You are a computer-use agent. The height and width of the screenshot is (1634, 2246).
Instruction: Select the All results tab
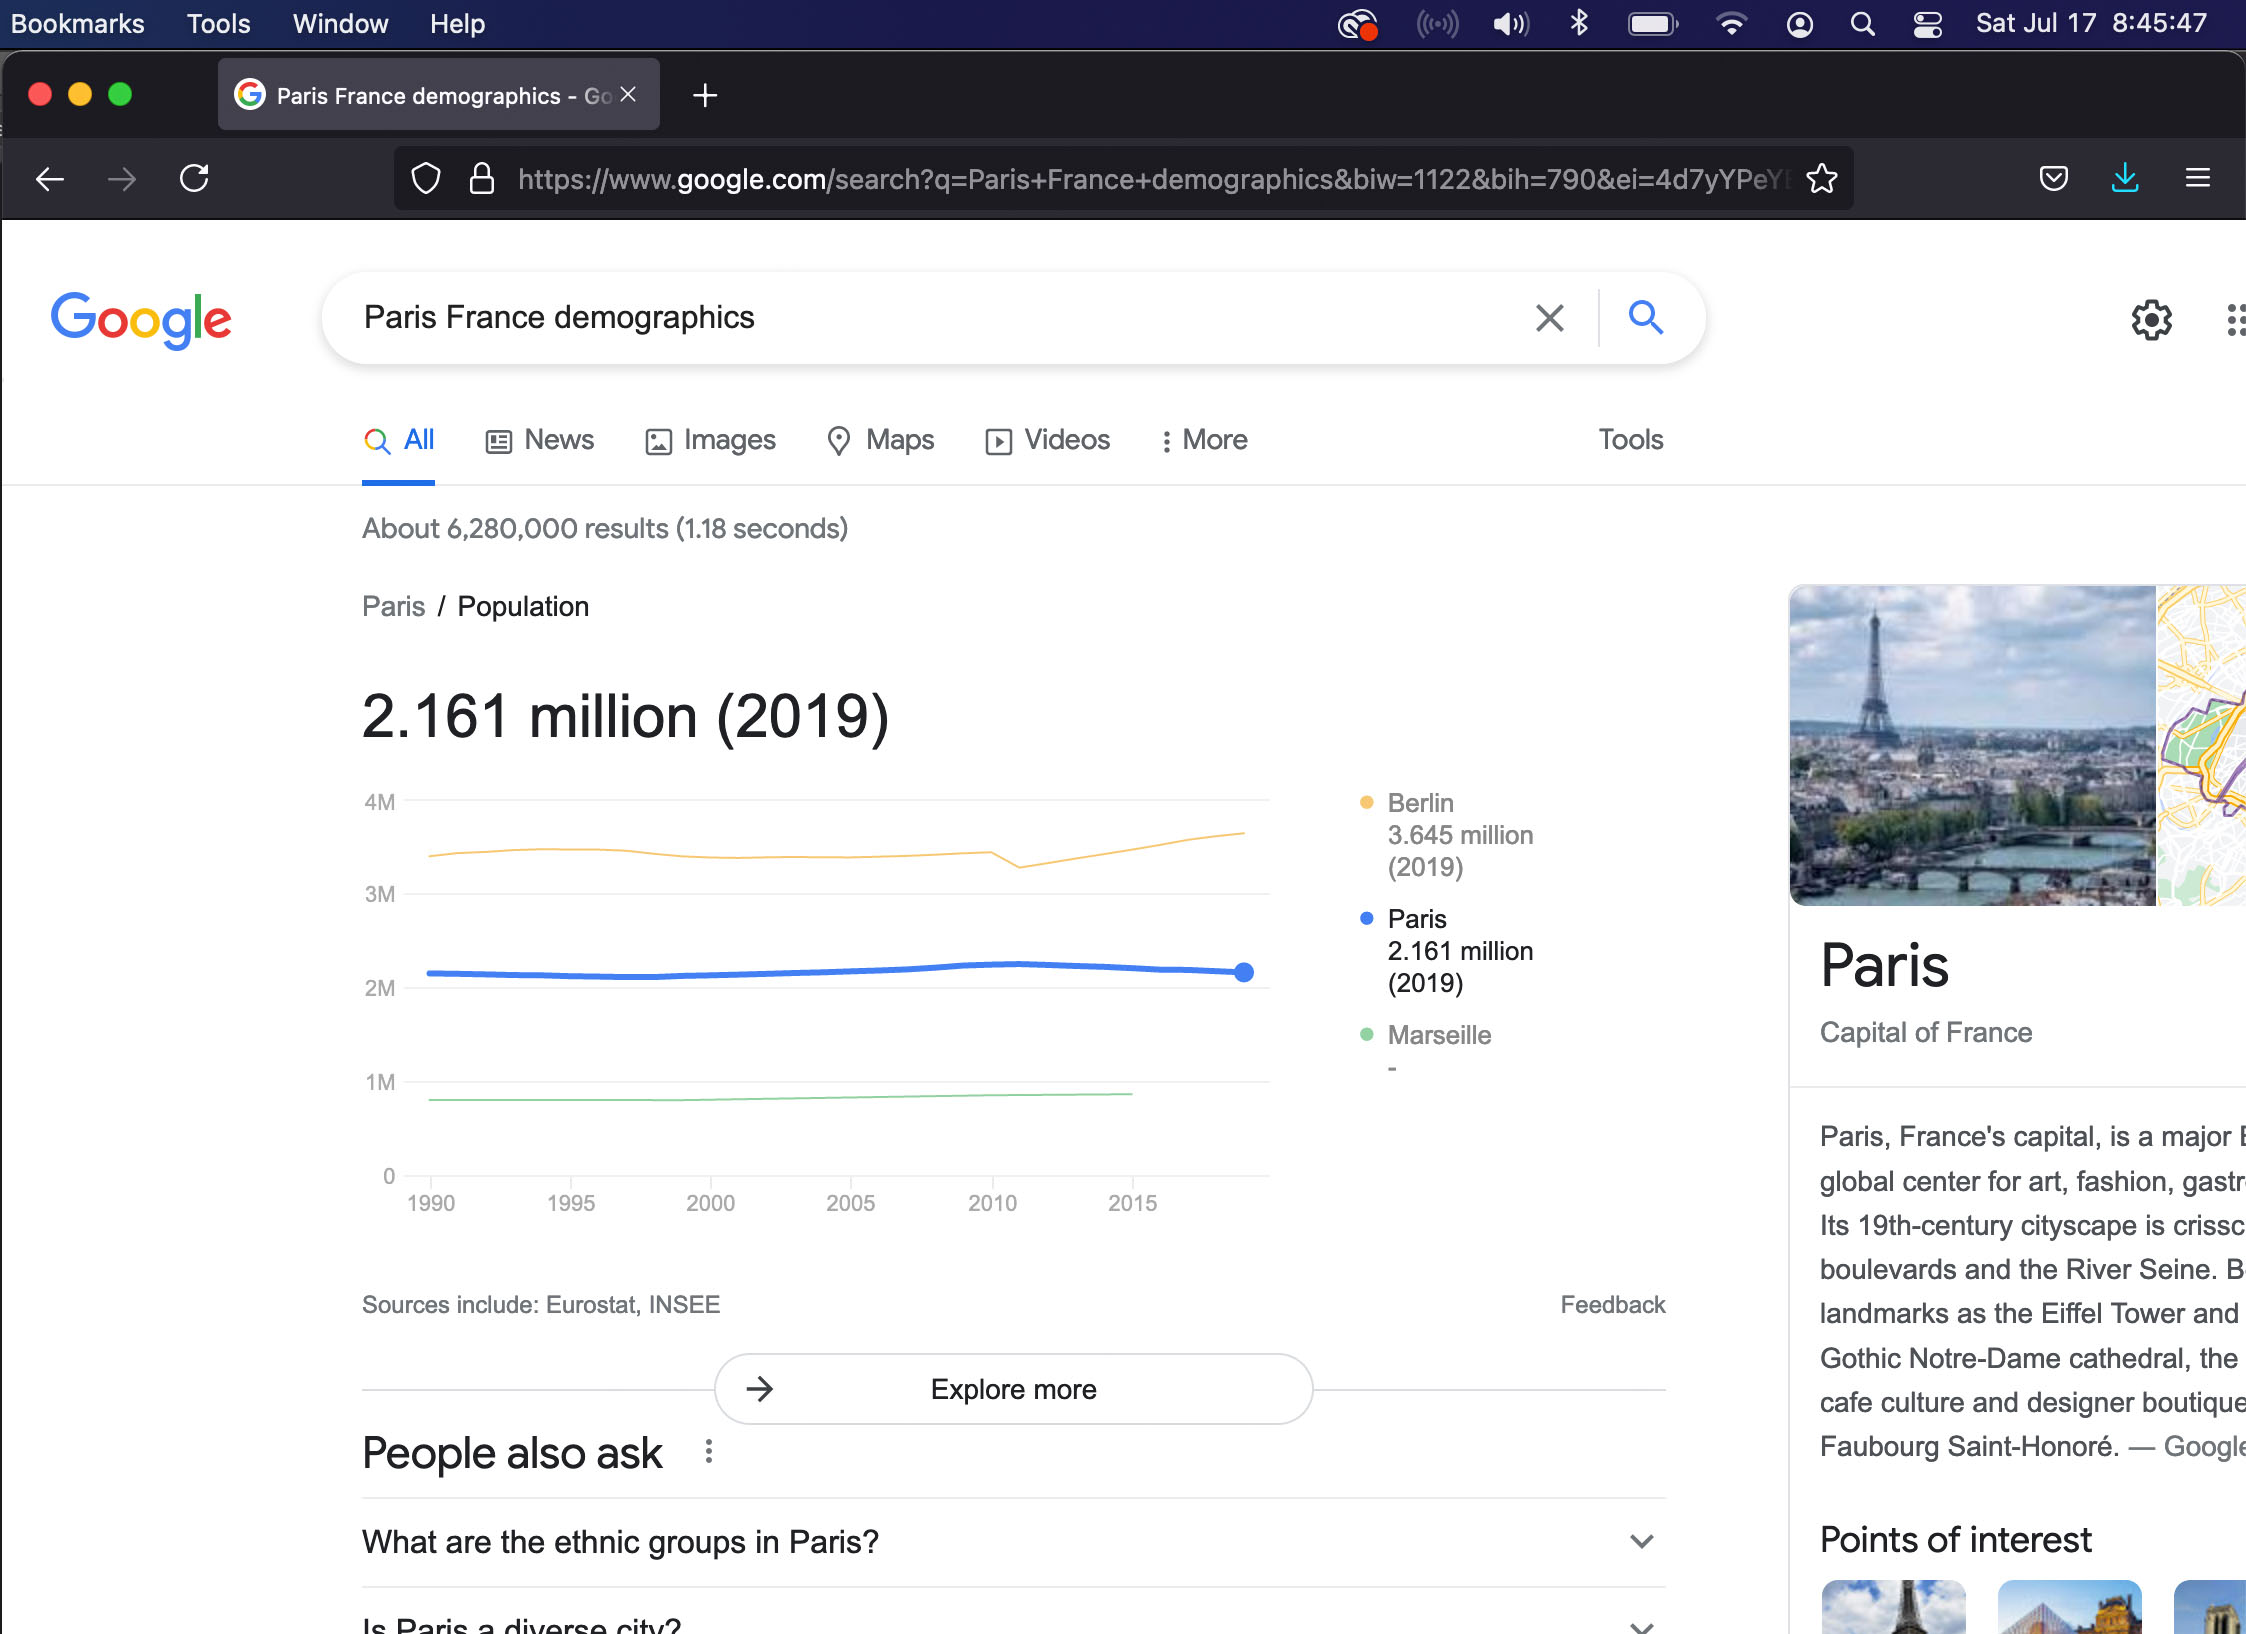pos(399,440)
